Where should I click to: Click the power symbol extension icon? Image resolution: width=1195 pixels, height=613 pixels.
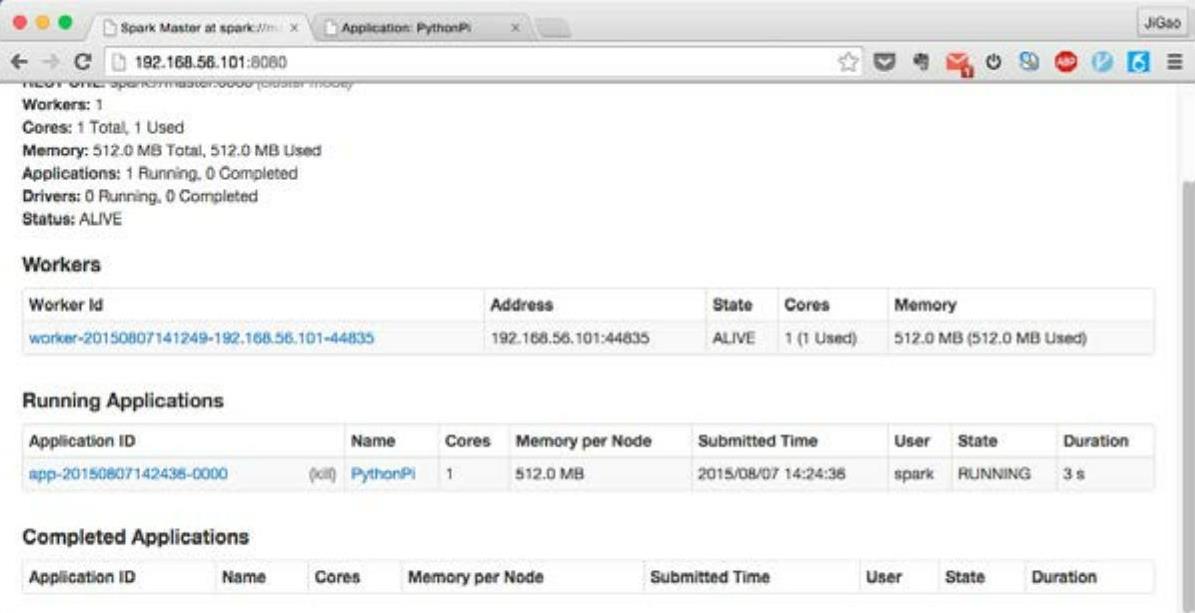[993, 63]
